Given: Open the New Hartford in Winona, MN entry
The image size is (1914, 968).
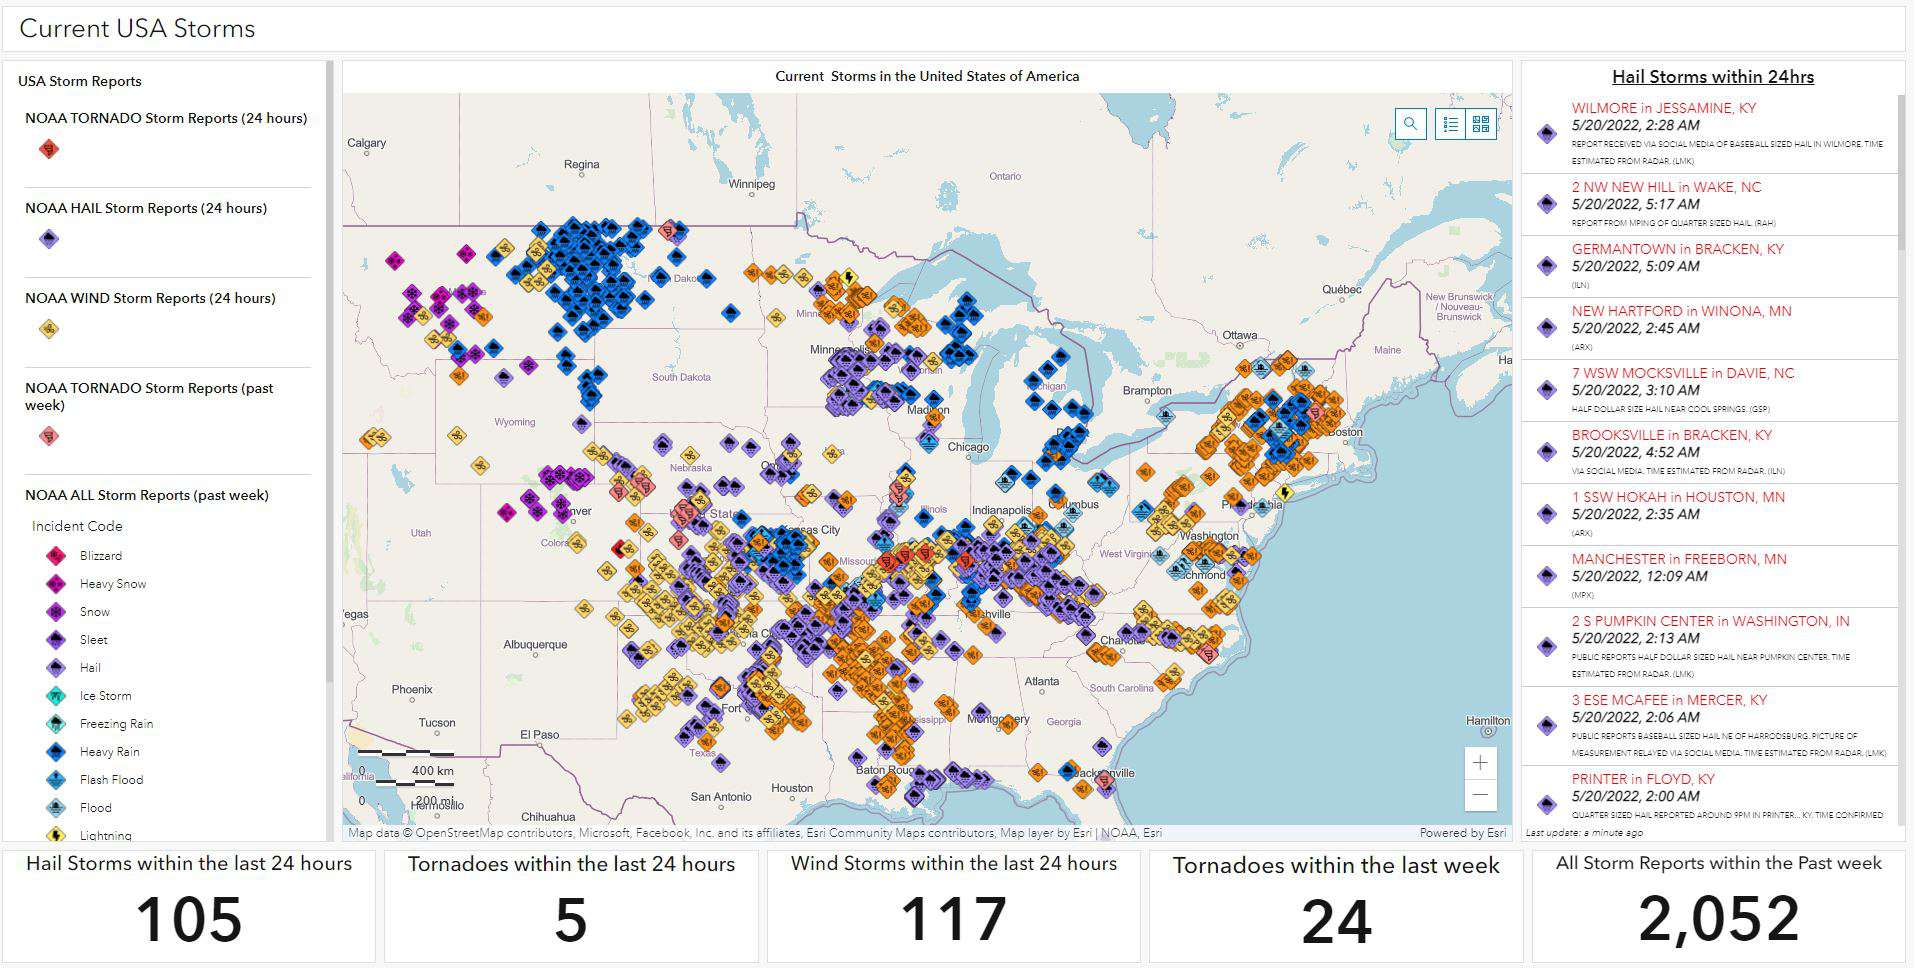Looking at the screenshot, I should (1681, 311).
